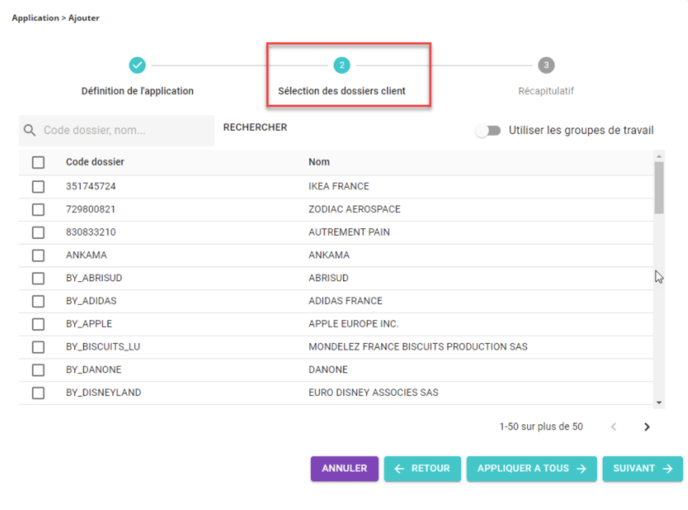Tick the BY_APPLE checkbox
Screen dimensions: 688x510
coord(38,324)
